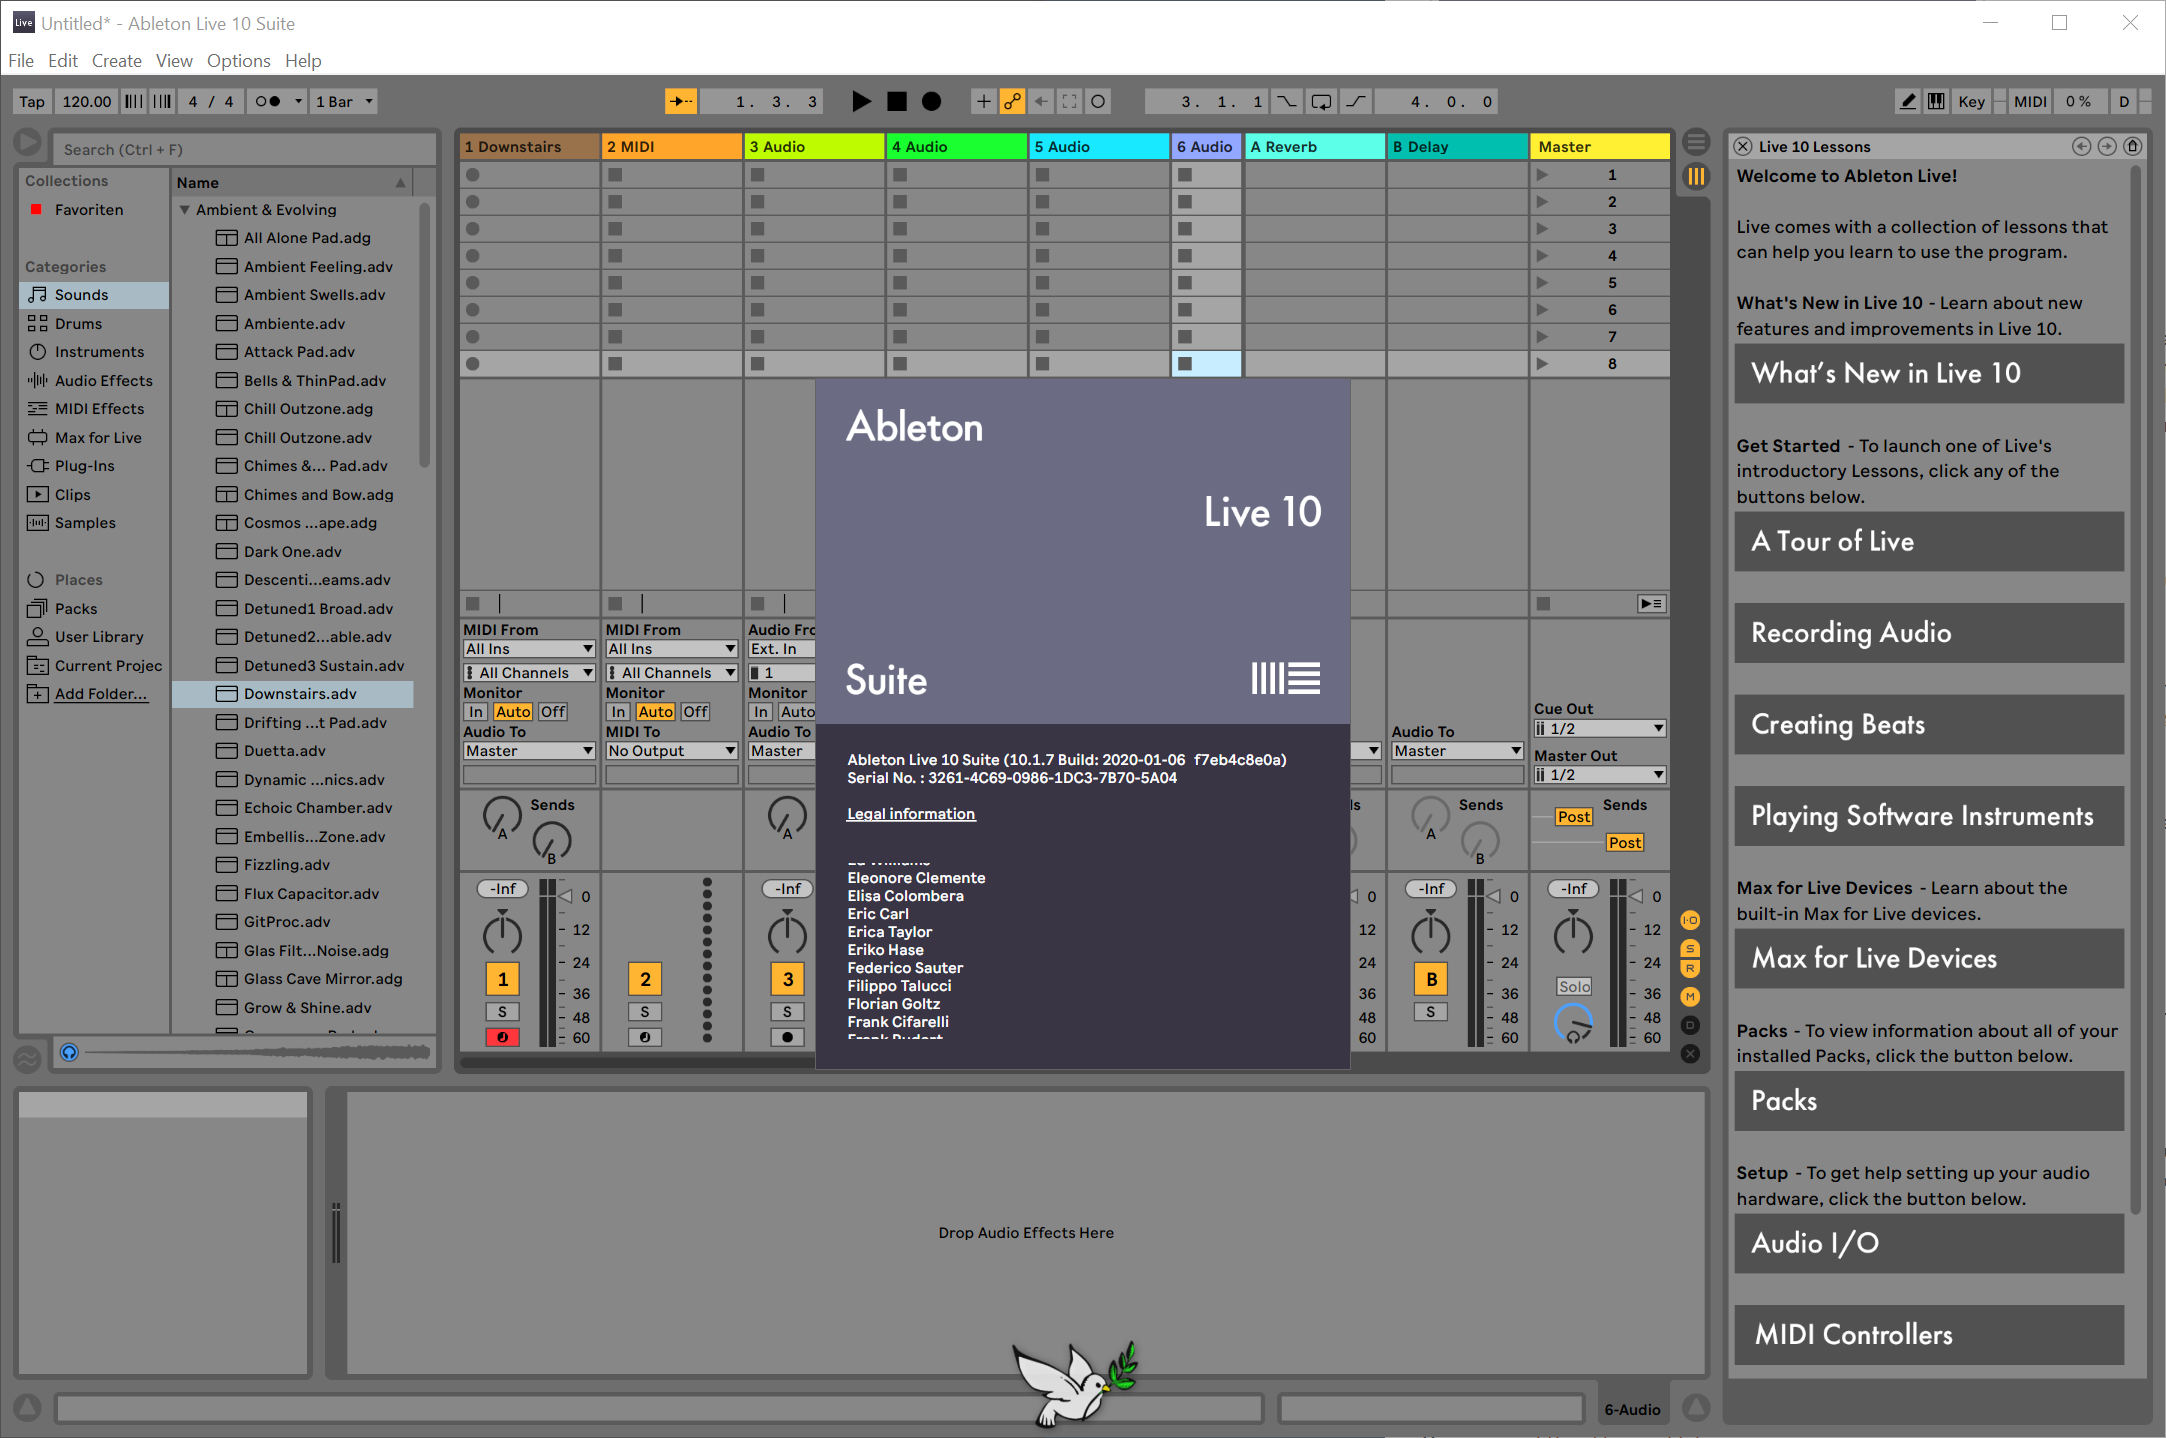Toggle the browser show/hide triangle button

(x=28, y=143)
